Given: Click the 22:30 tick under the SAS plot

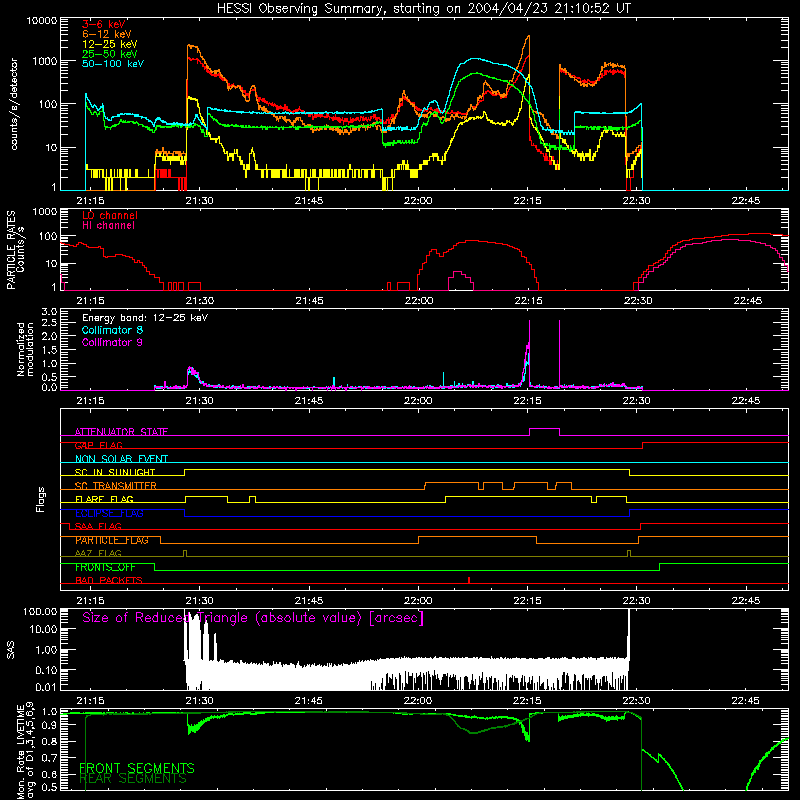Looking at the screenshot, I should click(636, 701).
